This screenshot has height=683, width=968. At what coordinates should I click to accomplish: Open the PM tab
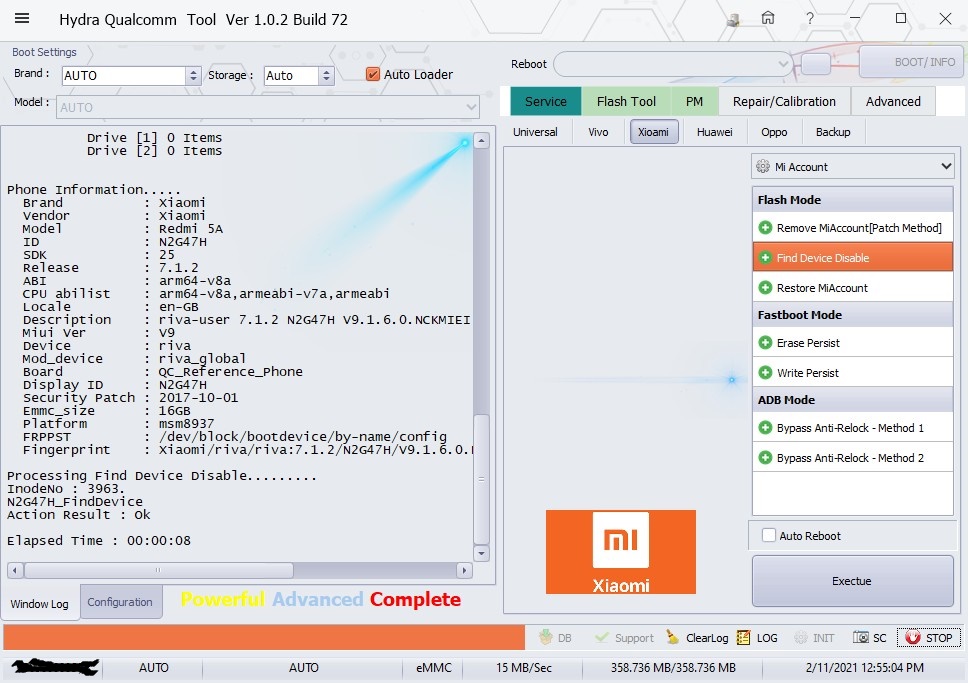click(695, 101)
